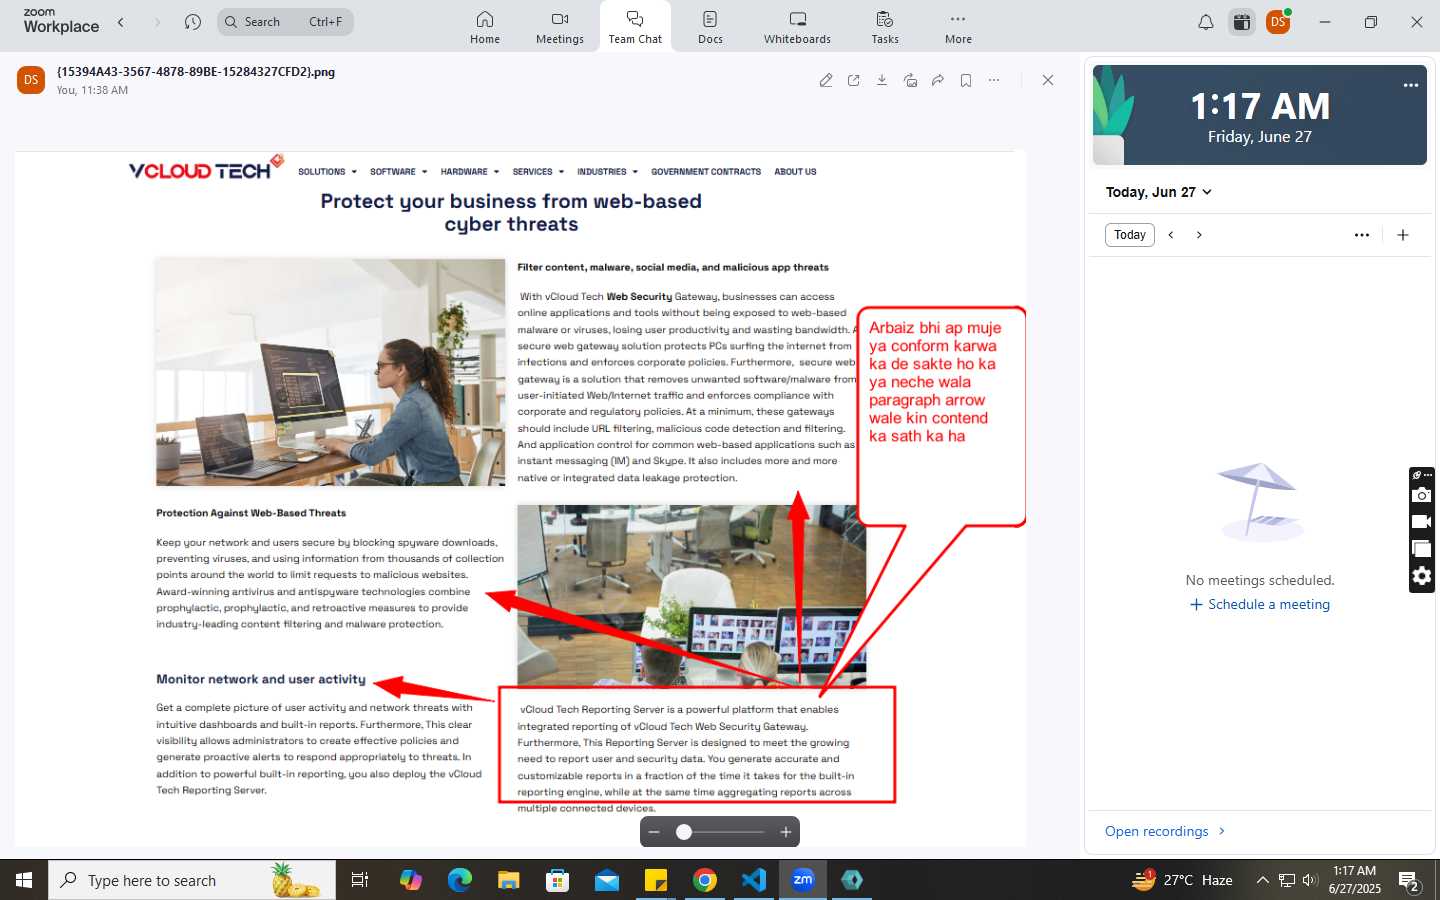Share the image with forward arrow

click(938, 80)
